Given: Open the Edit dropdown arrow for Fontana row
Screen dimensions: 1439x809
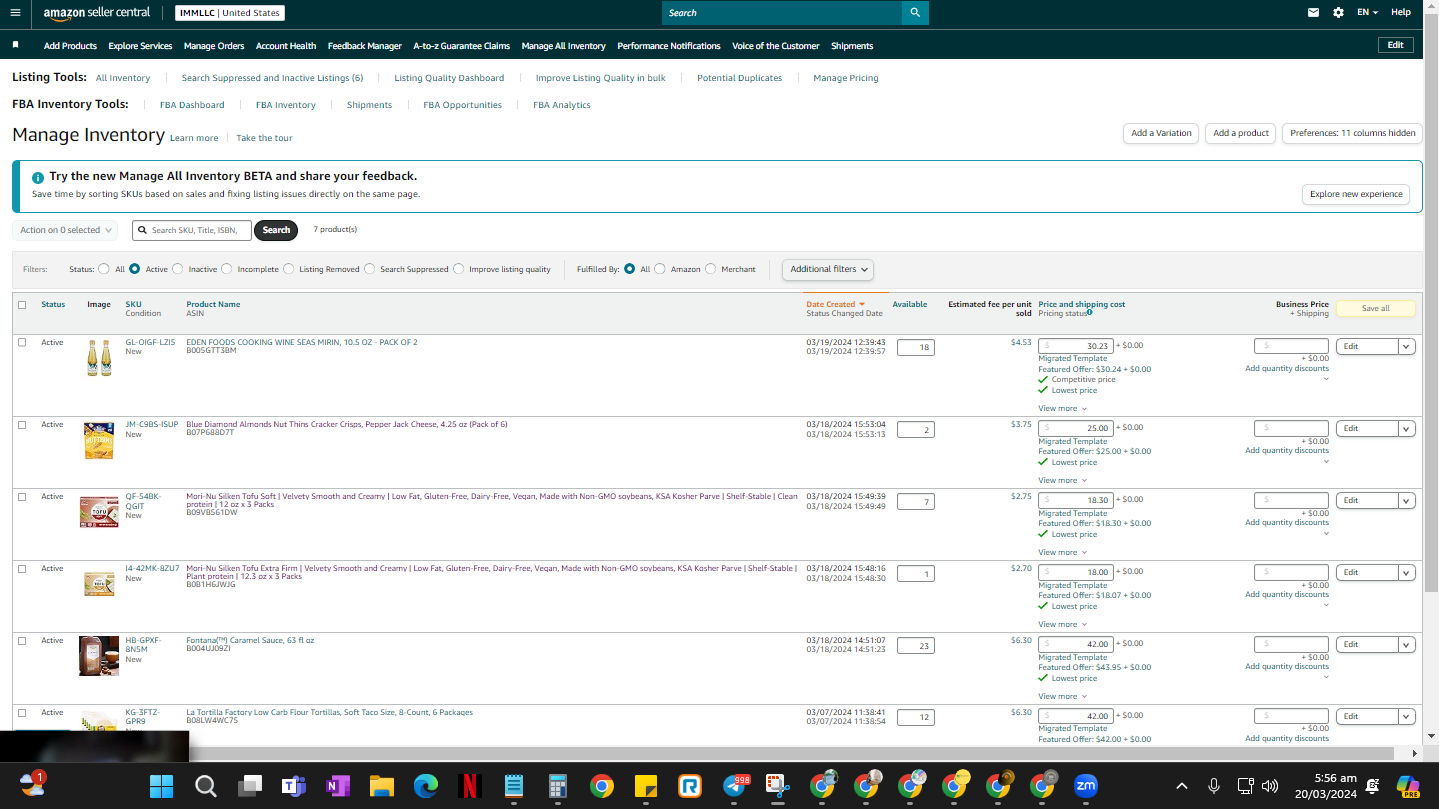Looking at the screenshot, I should (1406, 644).
